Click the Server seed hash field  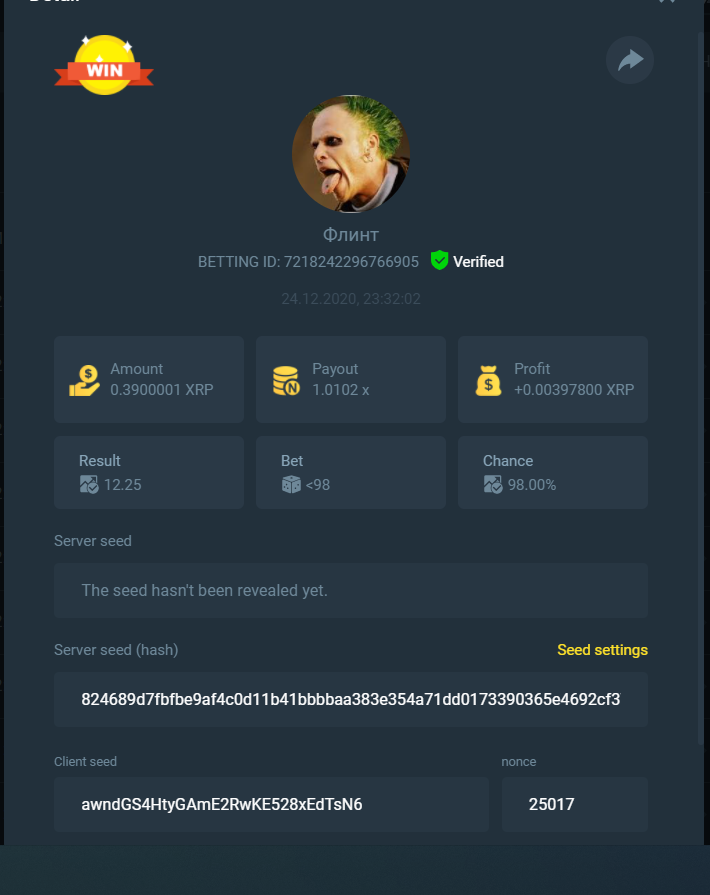pyautogui.click(x=350, y=699)
